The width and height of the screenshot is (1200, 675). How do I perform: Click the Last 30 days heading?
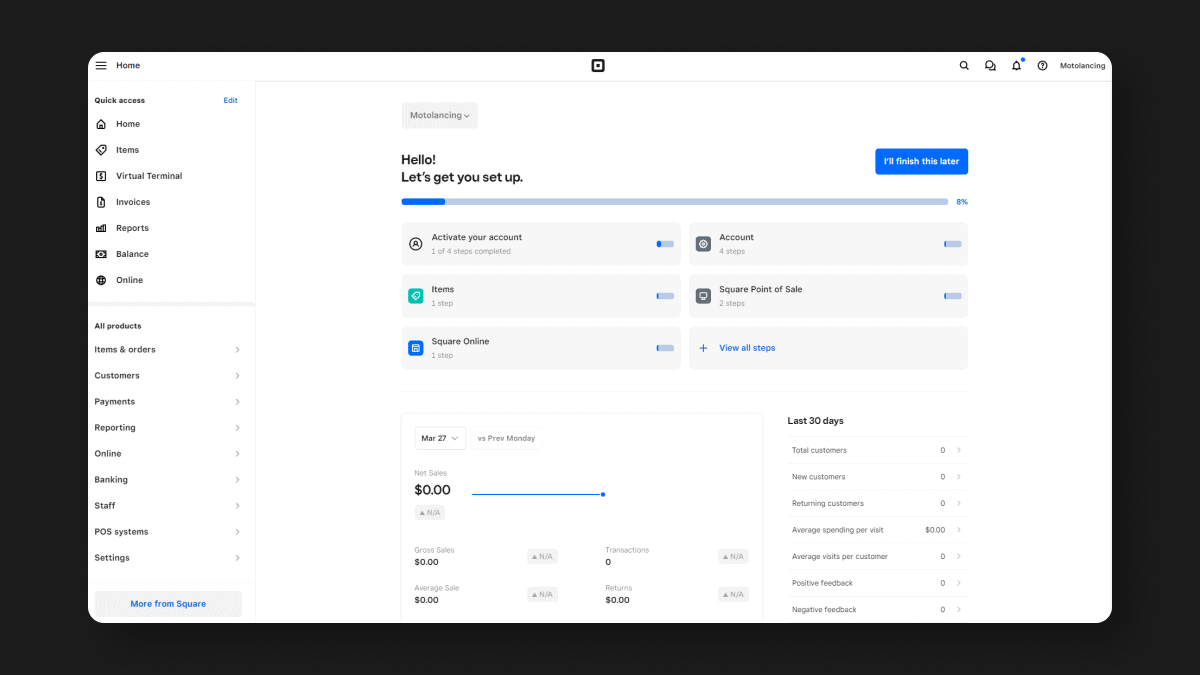click(x=816, y=421)
